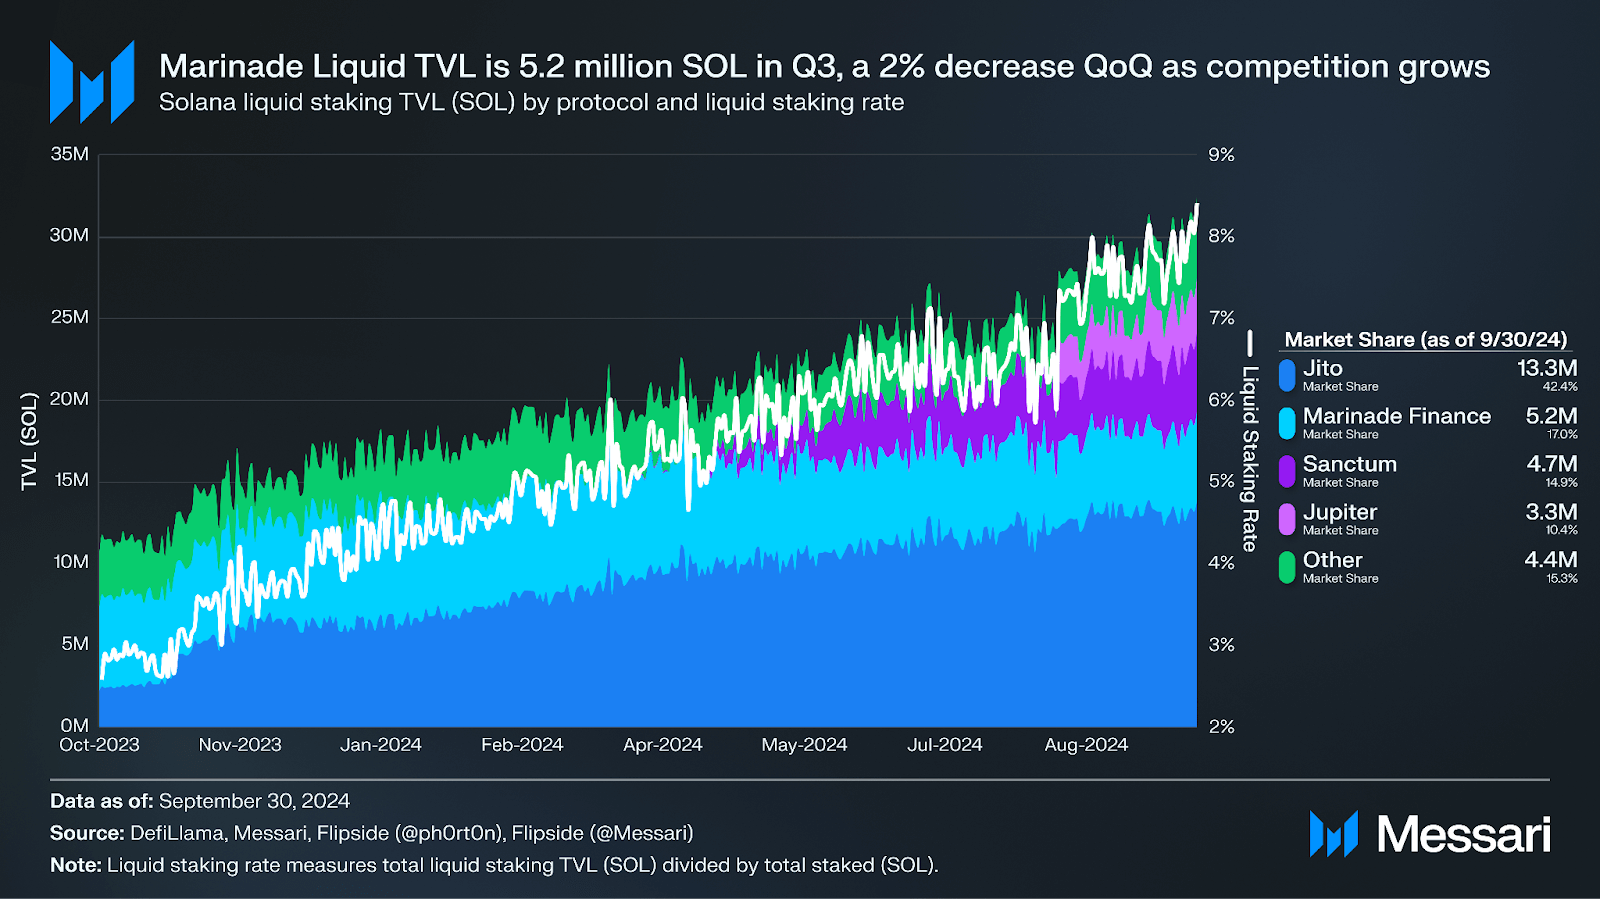Click the Jupiter legend label
The width and height of the screenshot is (1600, 899).
click(x=1340, y=512)
